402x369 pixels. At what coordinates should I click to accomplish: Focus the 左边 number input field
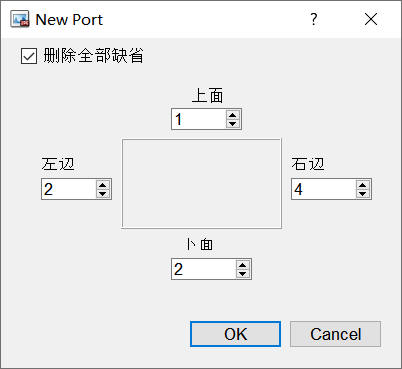(69, 189)
